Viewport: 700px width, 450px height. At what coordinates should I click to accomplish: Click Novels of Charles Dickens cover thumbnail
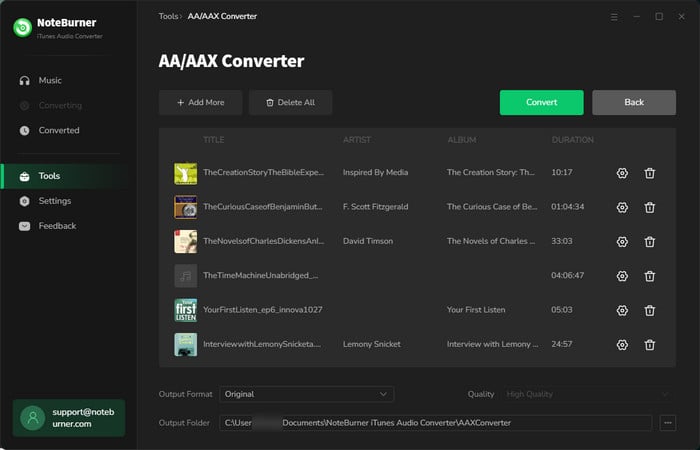(186, 242)
